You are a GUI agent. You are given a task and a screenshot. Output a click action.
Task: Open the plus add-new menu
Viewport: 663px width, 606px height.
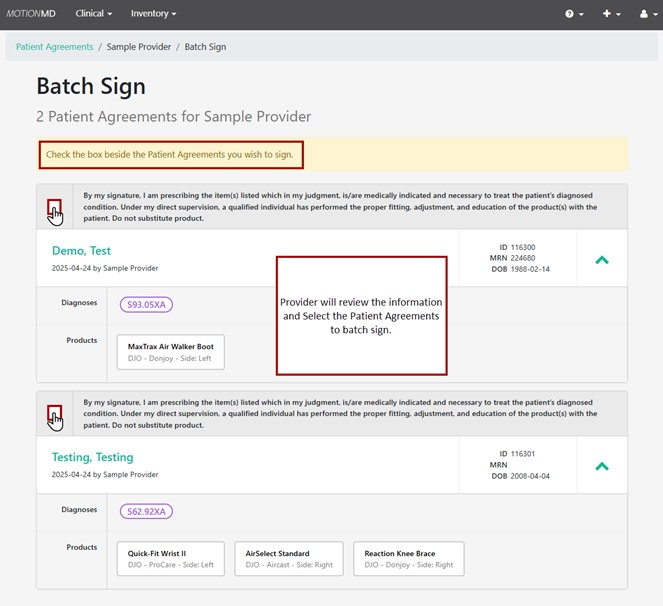[x=612, y=14]
